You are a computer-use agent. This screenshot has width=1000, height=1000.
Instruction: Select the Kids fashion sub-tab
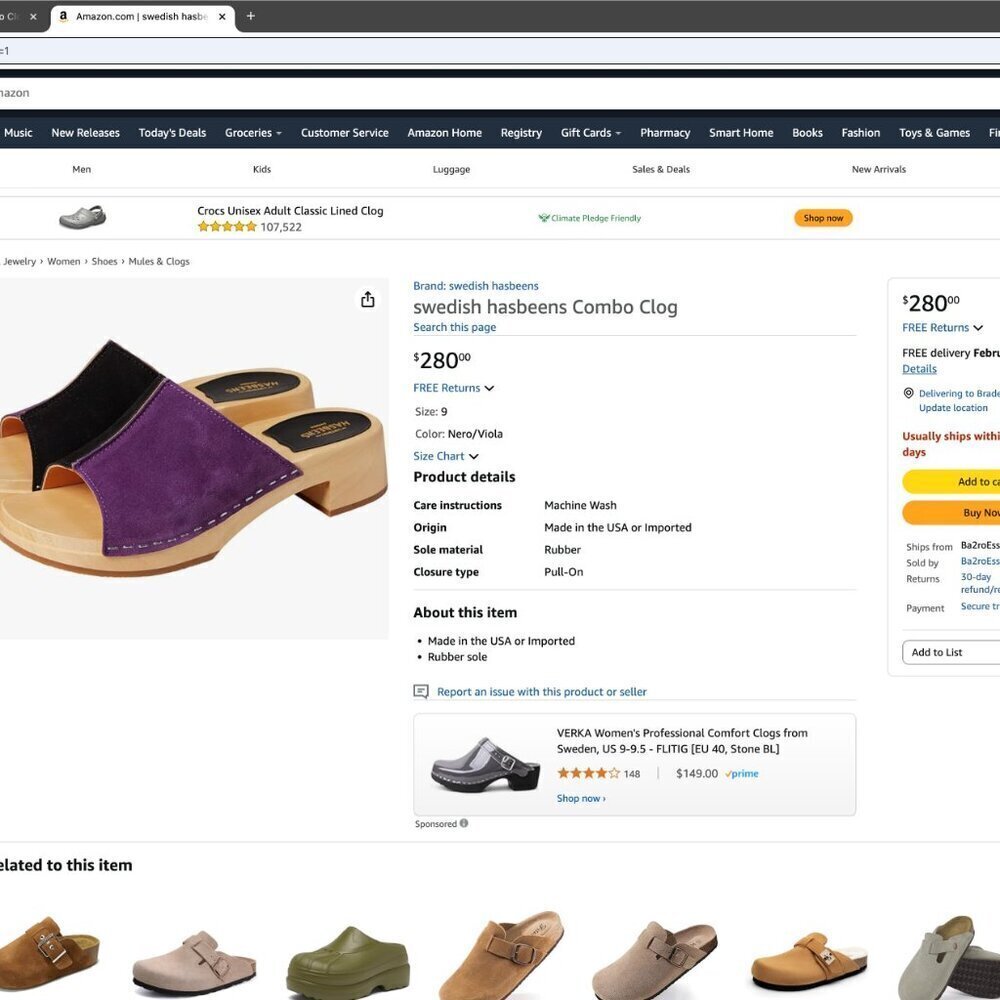[x=261, y=169]
